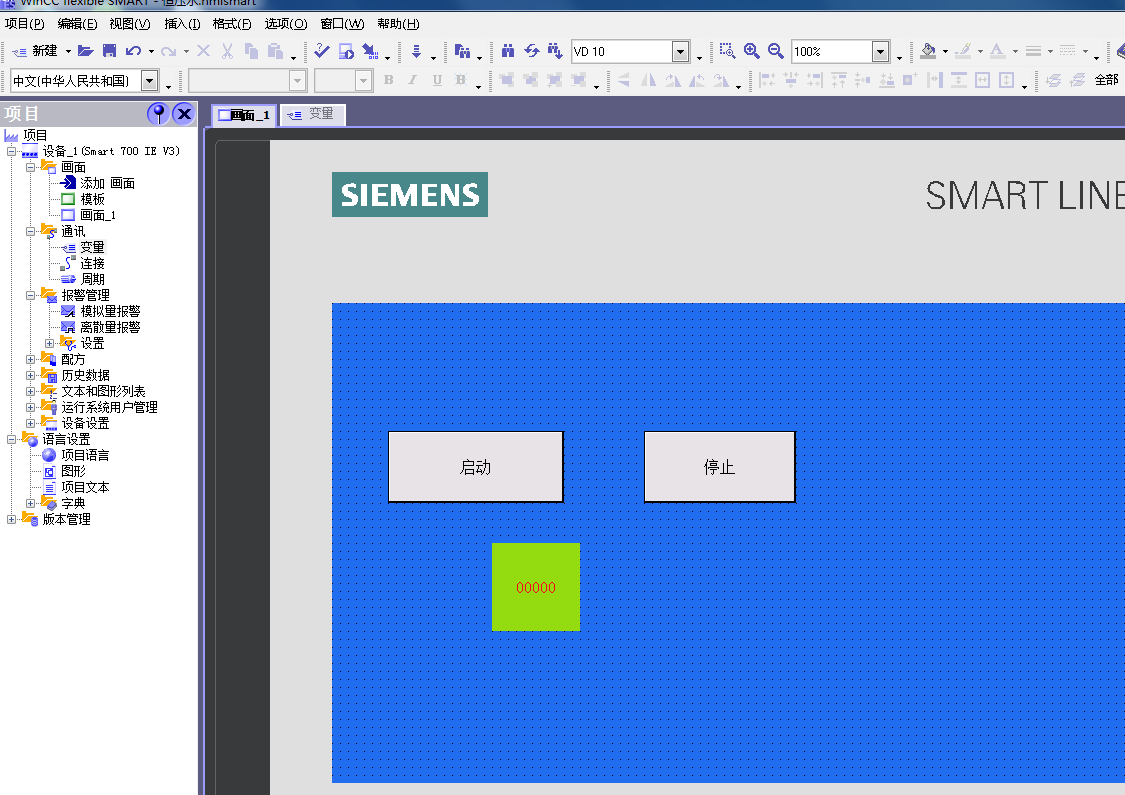This screenshot has width=1125, height=795.
Task: Open project using the folder icon
Action: click(x=86, y=51)
